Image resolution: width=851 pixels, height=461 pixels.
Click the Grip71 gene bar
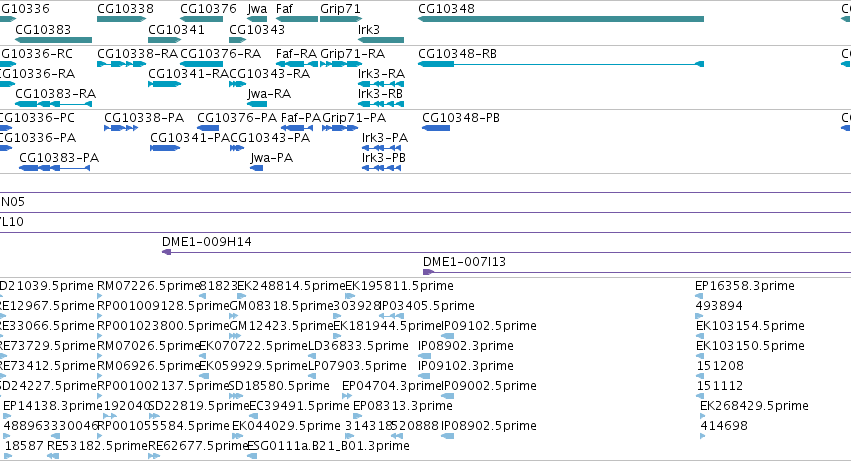[341, 19]
